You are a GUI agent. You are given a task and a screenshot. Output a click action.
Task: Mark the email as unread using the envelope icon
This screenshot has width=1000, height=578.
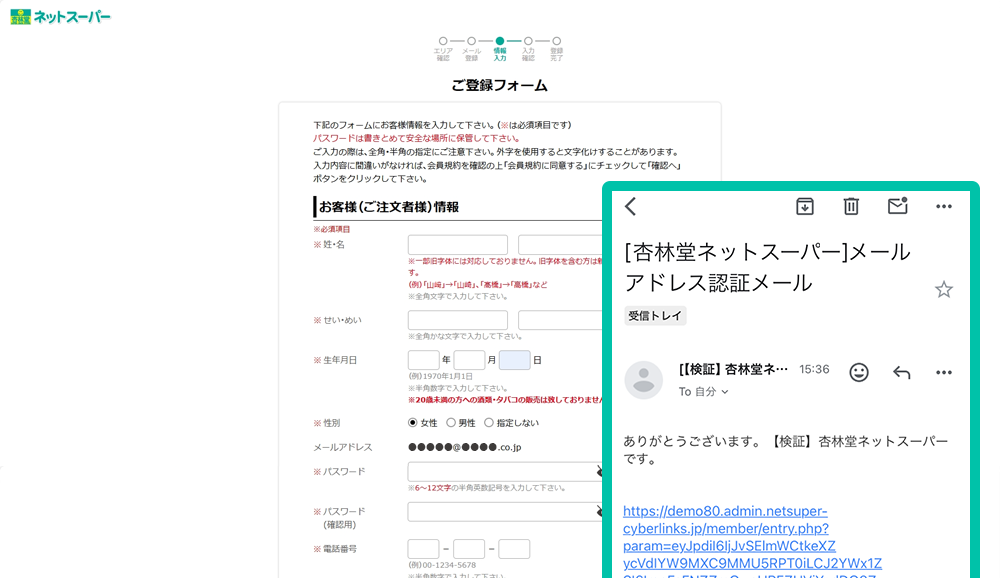pyautogui.click(x=897, y=205)
